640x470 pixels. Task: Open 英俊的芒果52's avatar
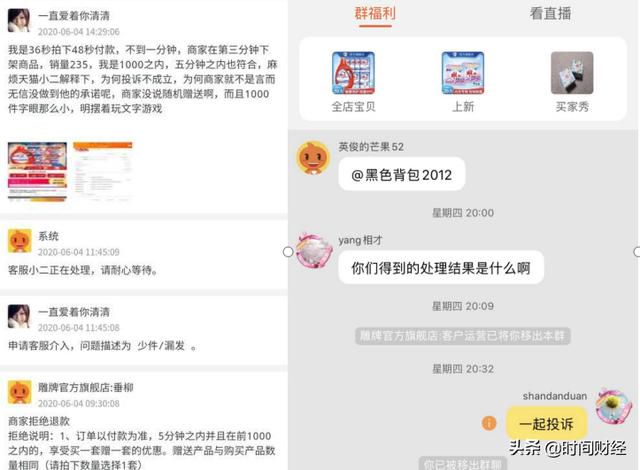[x=313, y=158]
